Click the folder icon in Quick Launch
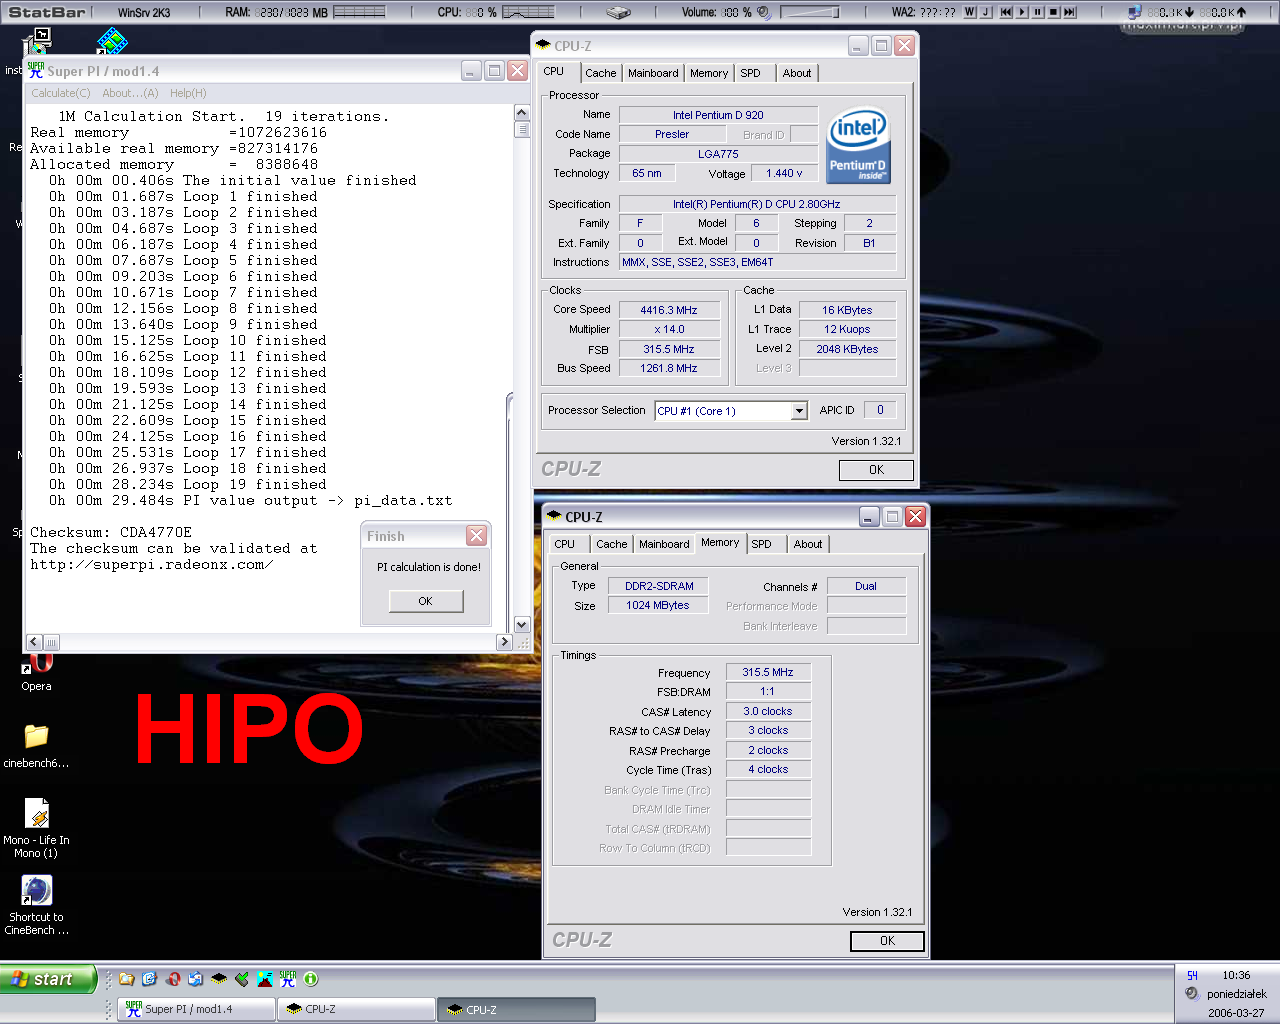The width and height of the screenshot is (1280, 1024). 127,979
